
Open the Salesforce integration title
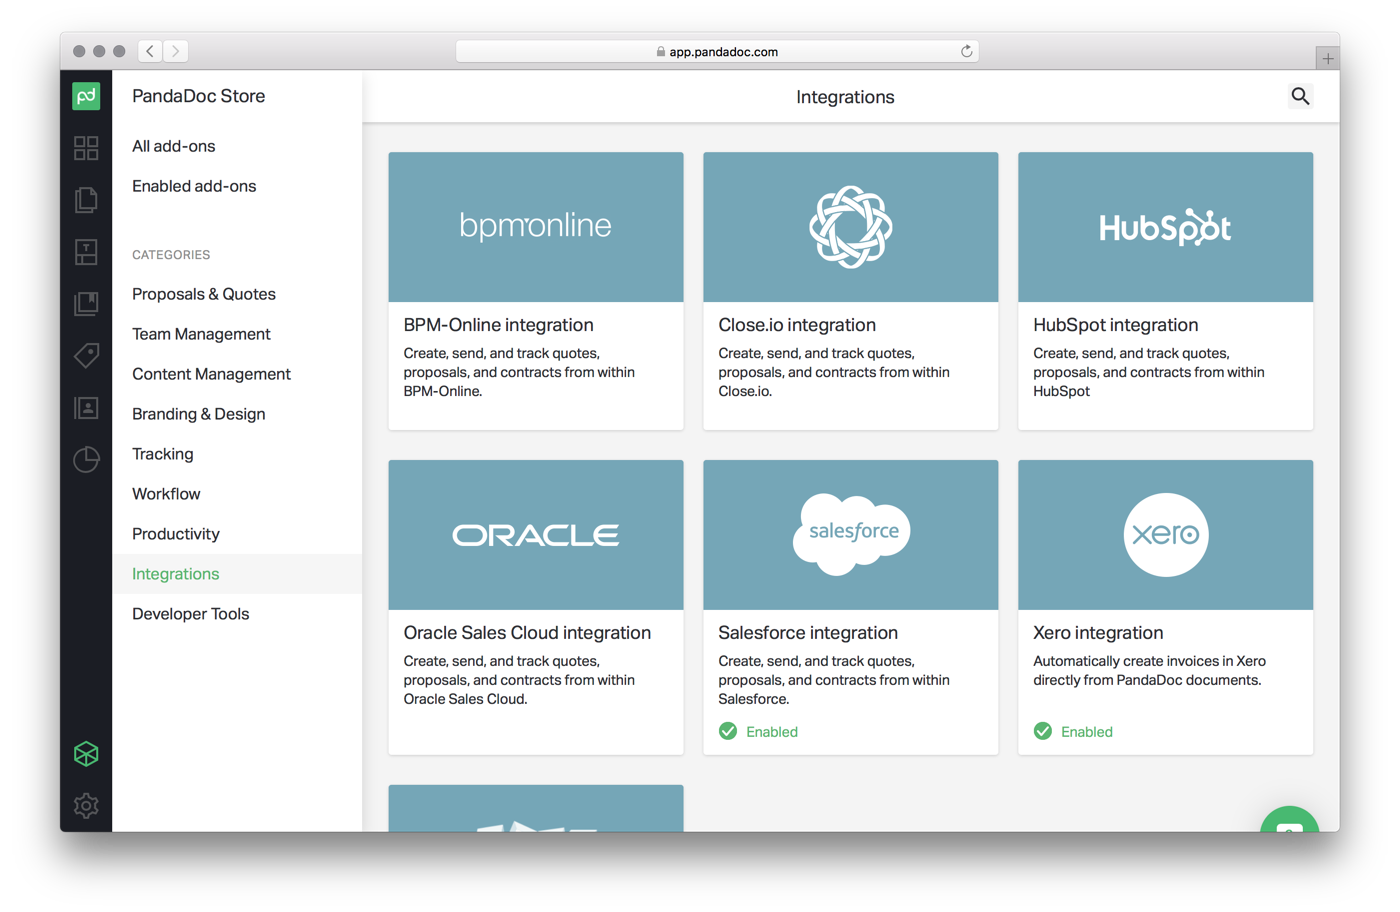[x=808, y=633]
